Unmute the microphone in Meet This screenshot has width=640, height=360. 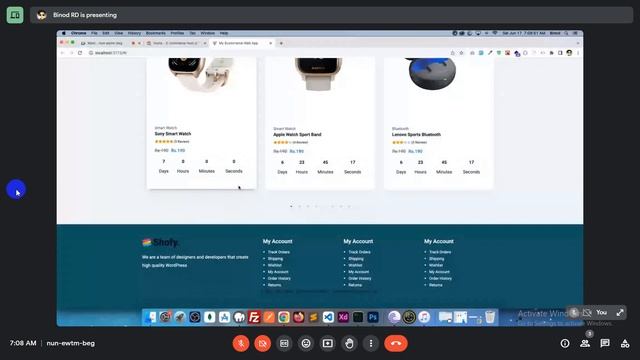click(x=241, y=343)
